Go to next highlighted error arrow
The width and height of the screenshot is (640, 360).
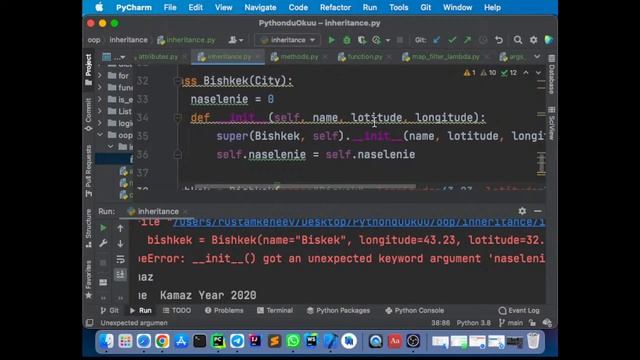[x=538, y=73]
